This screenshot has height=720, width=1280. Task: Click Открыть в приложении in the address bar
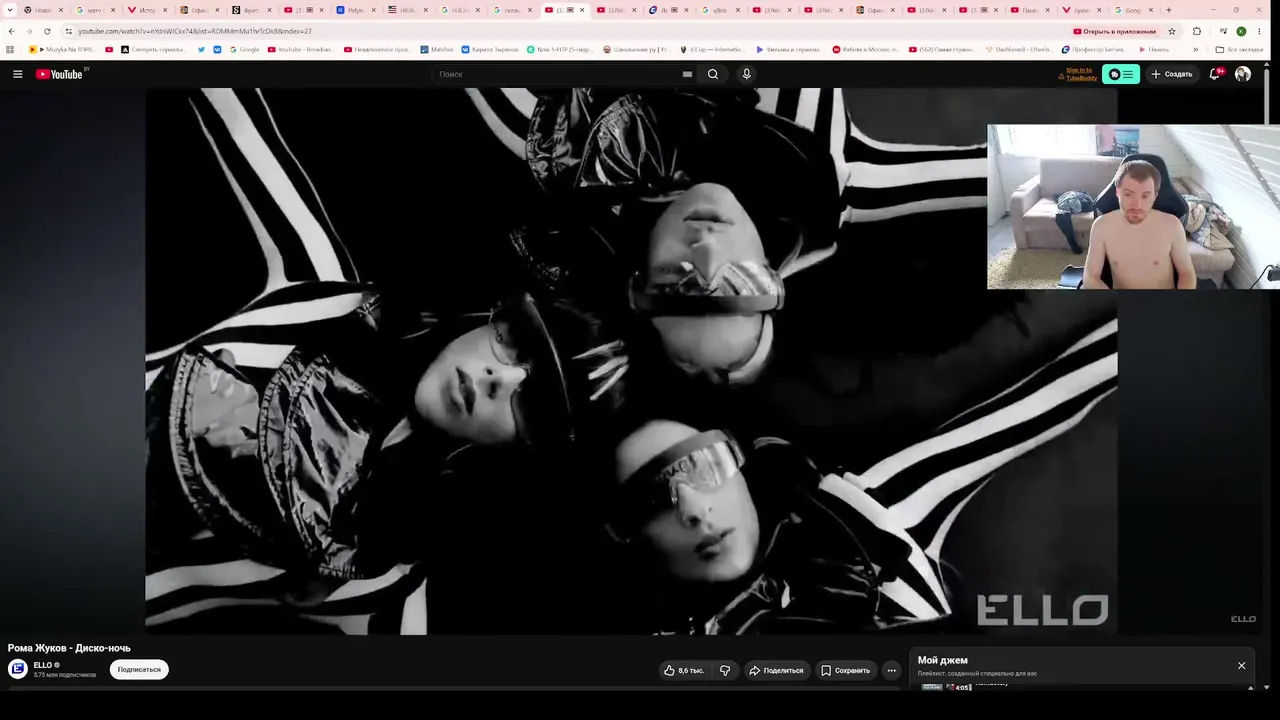click(1114, 31)
